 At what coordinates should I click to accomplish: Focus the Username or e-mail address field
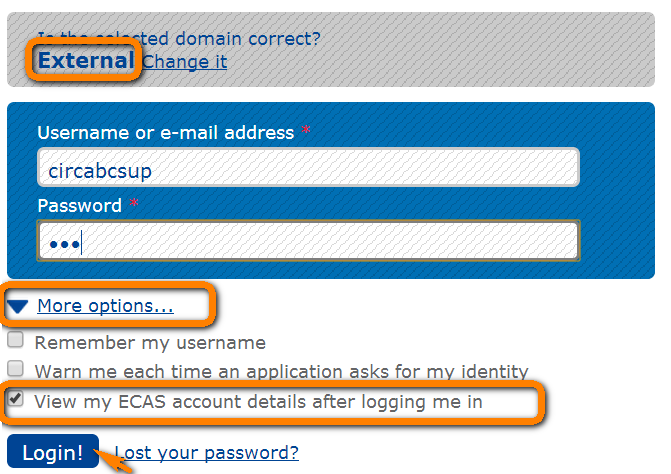(308, 169)
